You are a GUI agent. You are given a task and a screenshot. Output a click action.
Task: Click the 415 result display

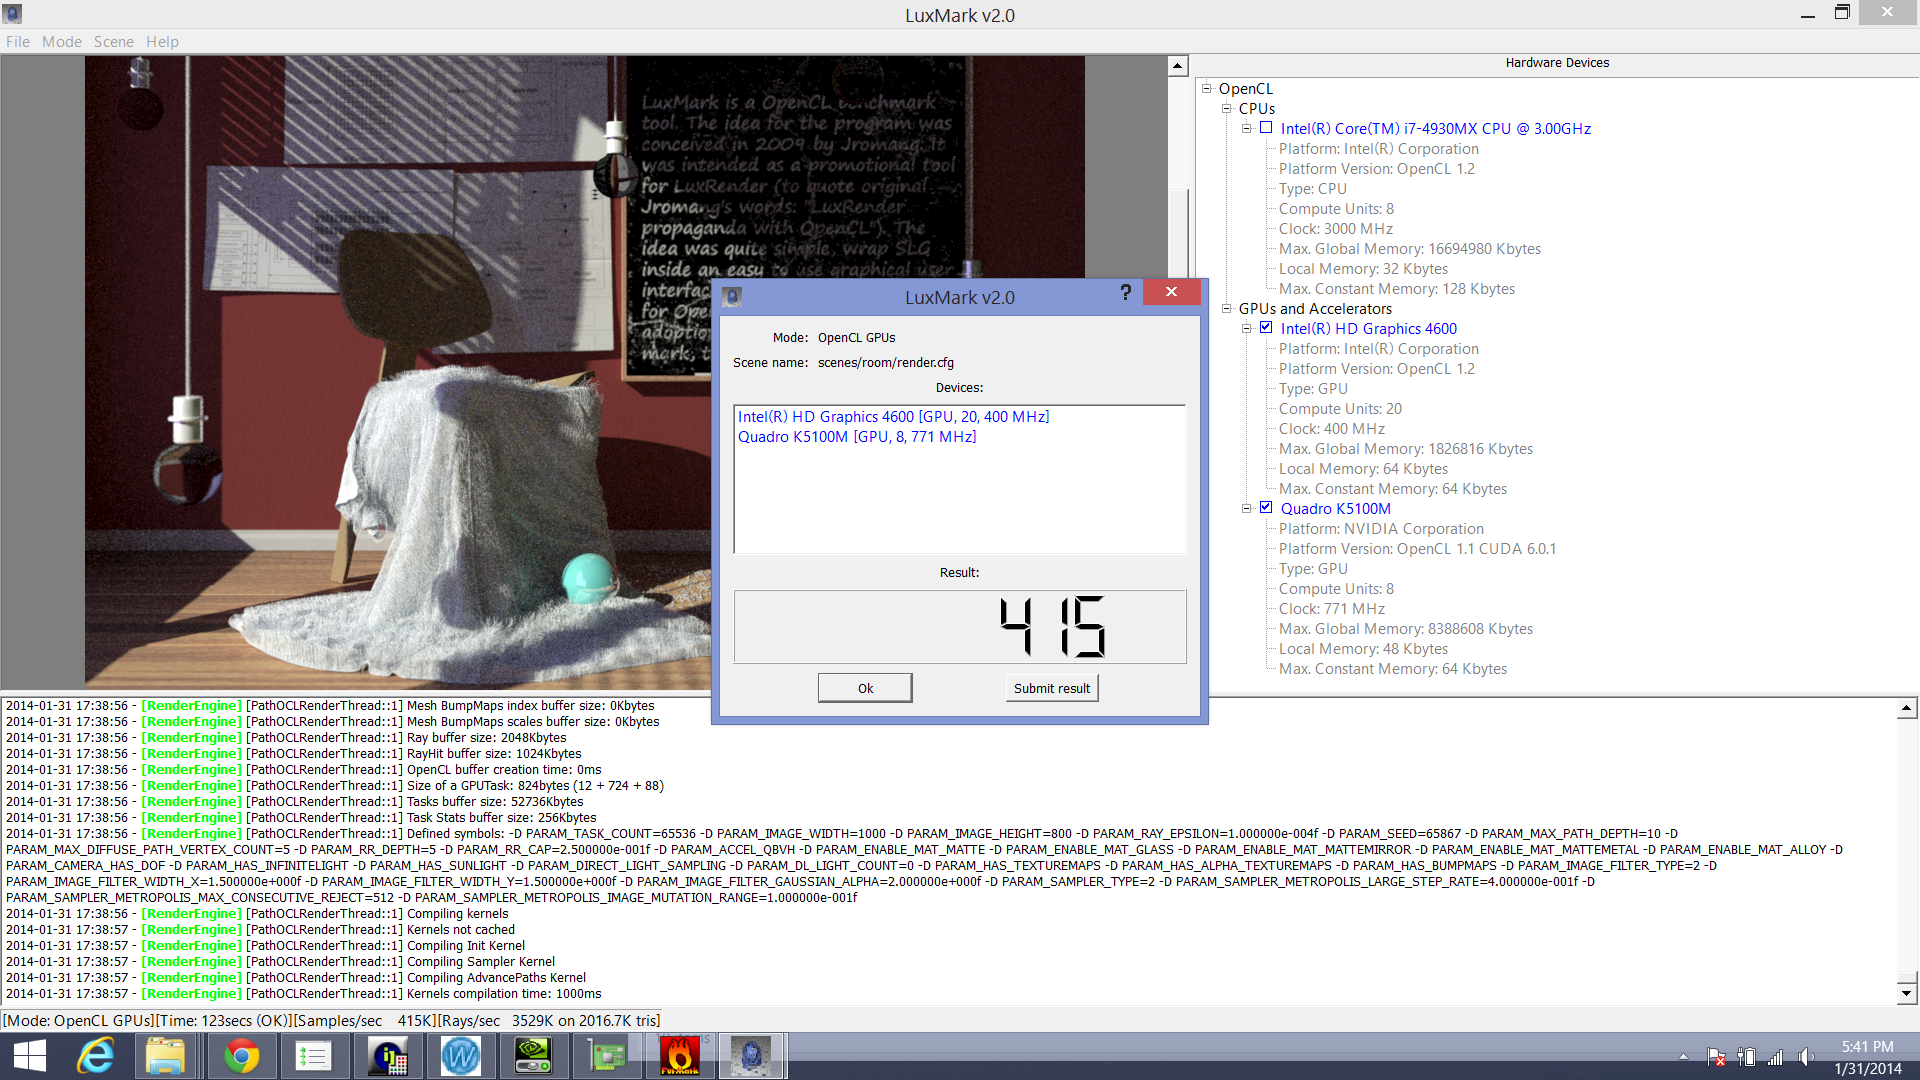[x=960, y=627]
